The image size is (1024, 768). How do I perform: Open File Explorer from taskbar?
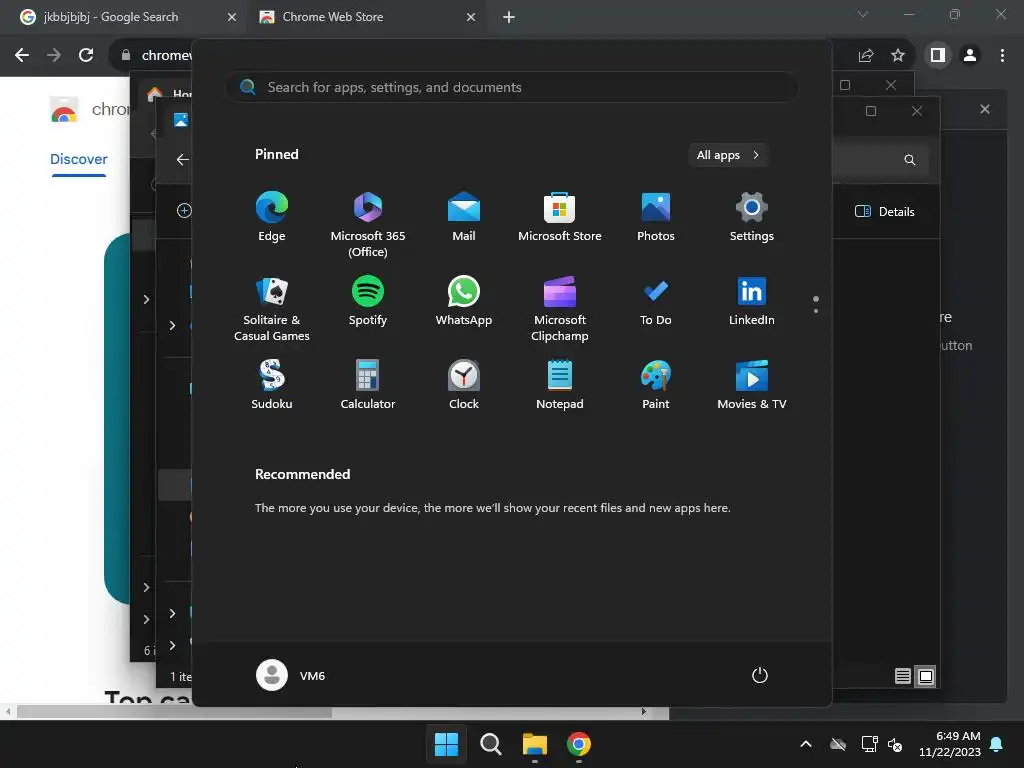[535, 744]
